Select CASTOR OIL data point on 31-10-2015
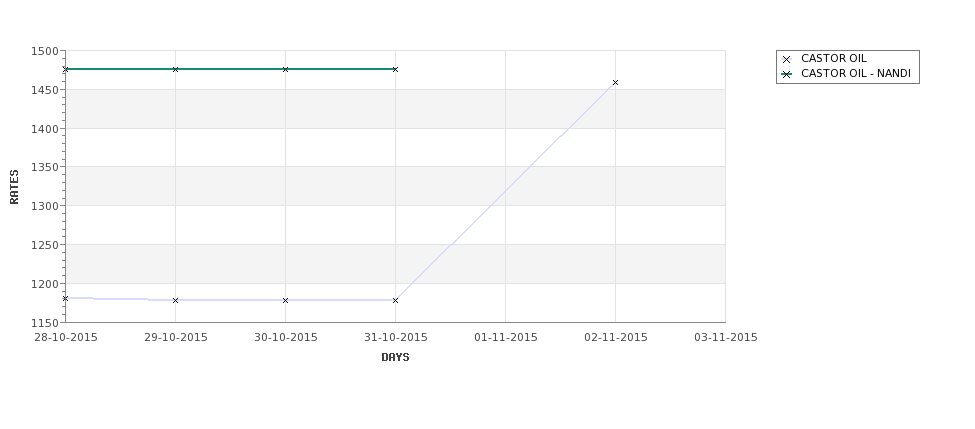This screenshot has height=429, width=975. pyautogui.click(x=395, y=300)
